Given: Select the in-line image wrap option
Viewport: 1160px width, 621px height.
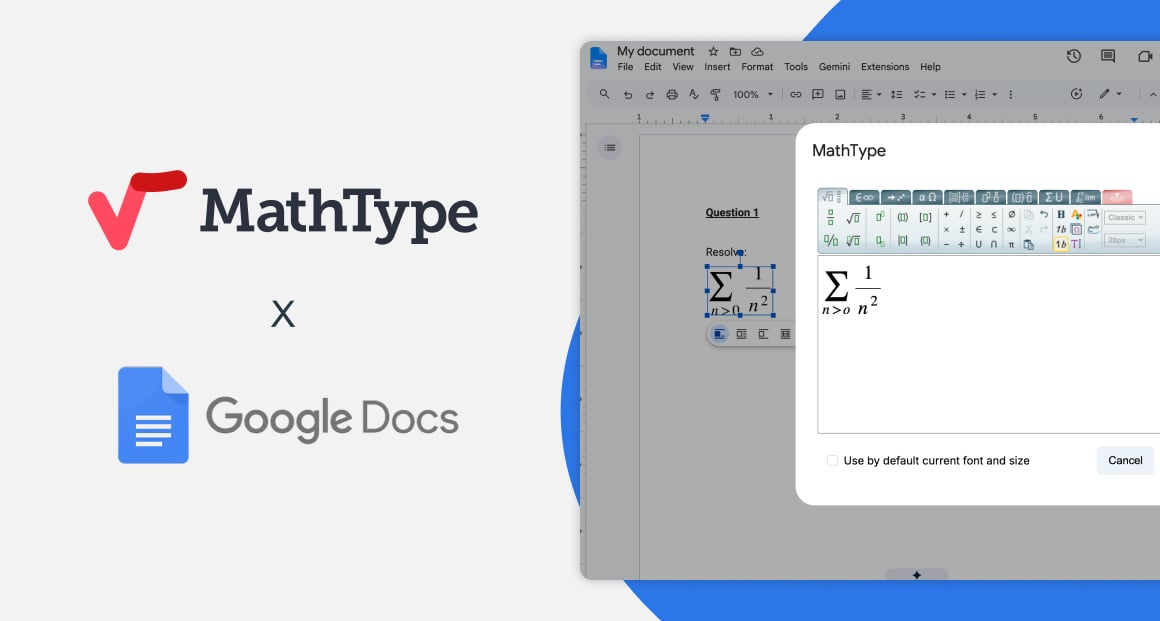Looking at the screenshot, I should click(x=719, y=335).
